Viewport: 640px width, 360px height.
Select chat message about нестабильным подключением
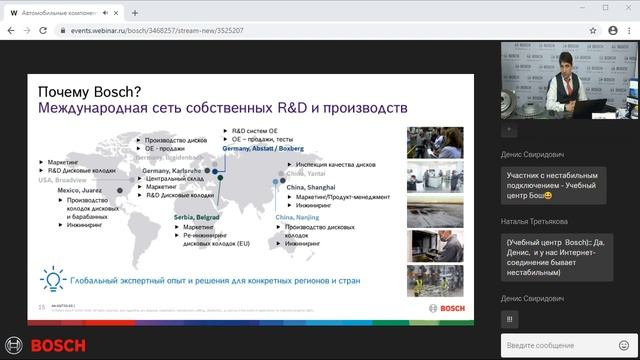[x=553, y=186]
